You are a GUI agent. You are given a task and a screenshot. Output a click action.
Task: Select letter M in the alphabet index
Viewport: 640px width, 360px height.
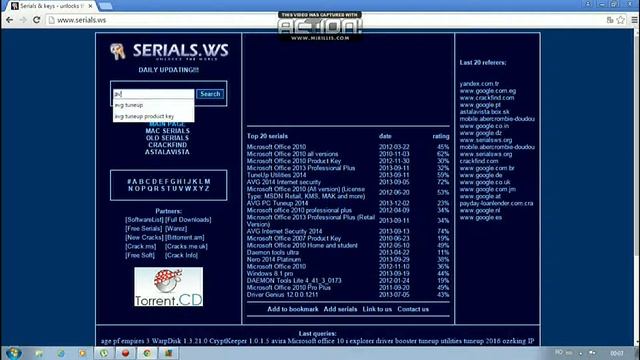pos(207,182)
